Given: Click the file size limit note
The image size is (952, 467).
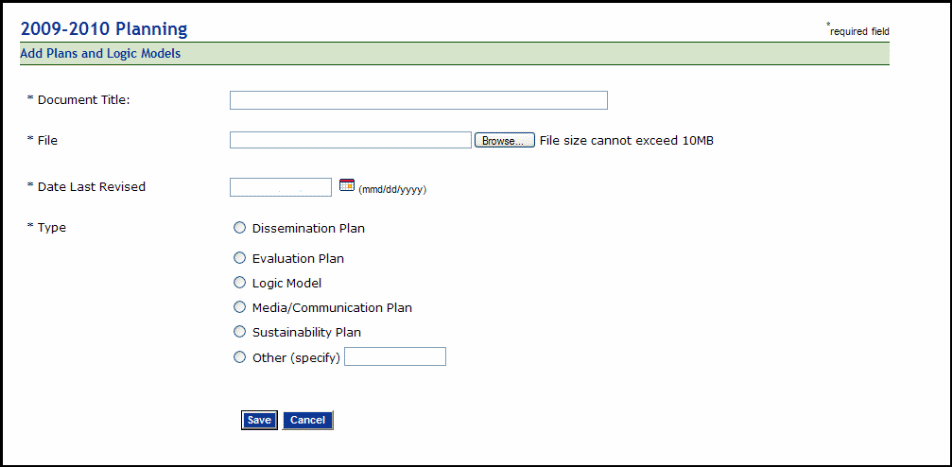Looking at the screenshot, I should click(x=626, y=141).
